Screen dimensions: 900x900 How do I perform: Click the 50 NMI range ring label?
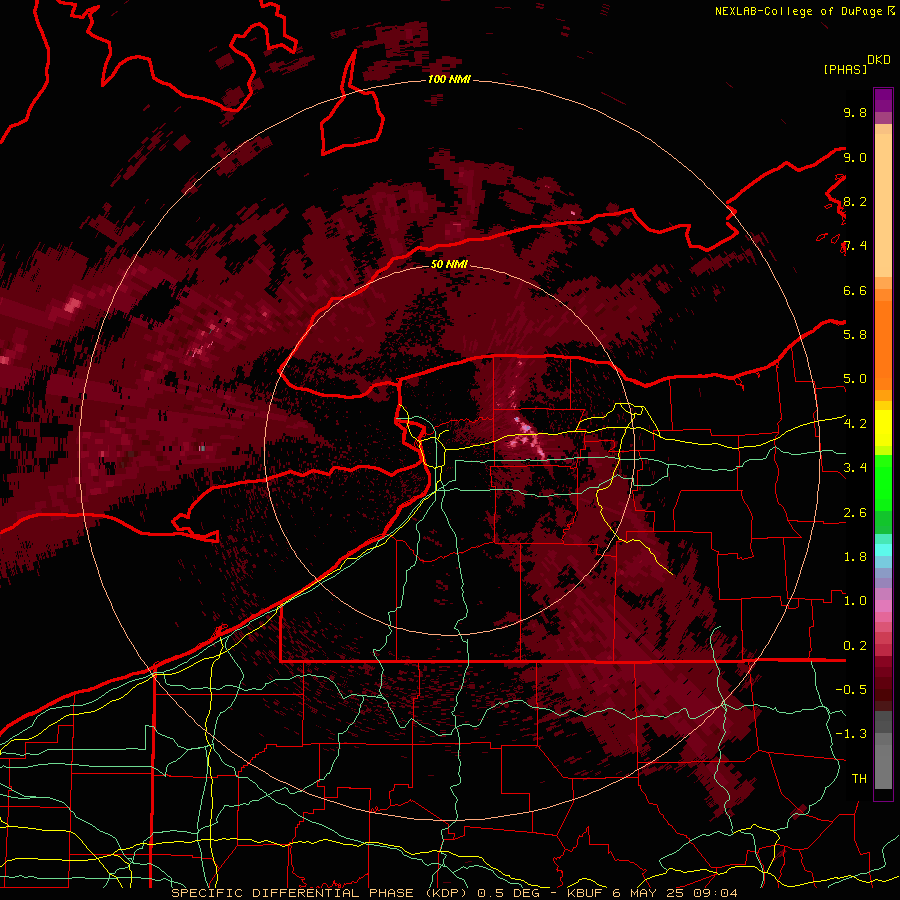(449, 264)
